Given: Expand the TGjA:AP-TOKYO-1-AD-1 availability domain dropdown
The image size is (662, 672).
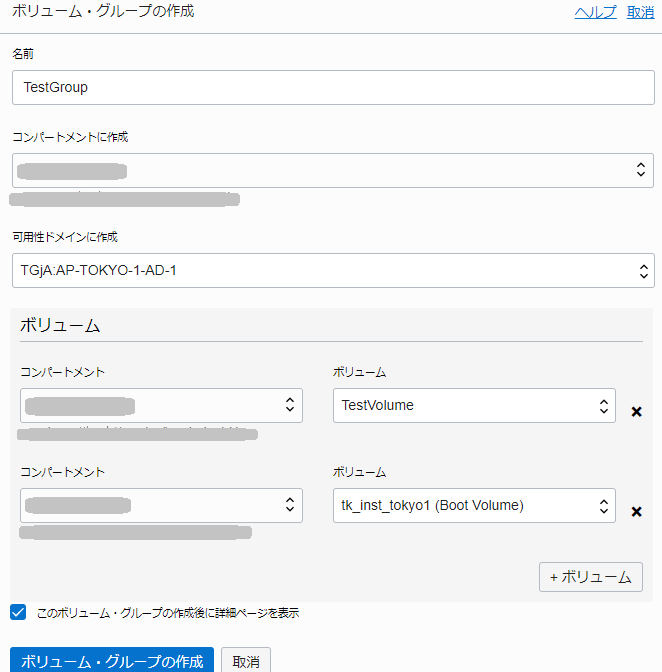Looking at the screenshot, I should click(x=333, y=270).
